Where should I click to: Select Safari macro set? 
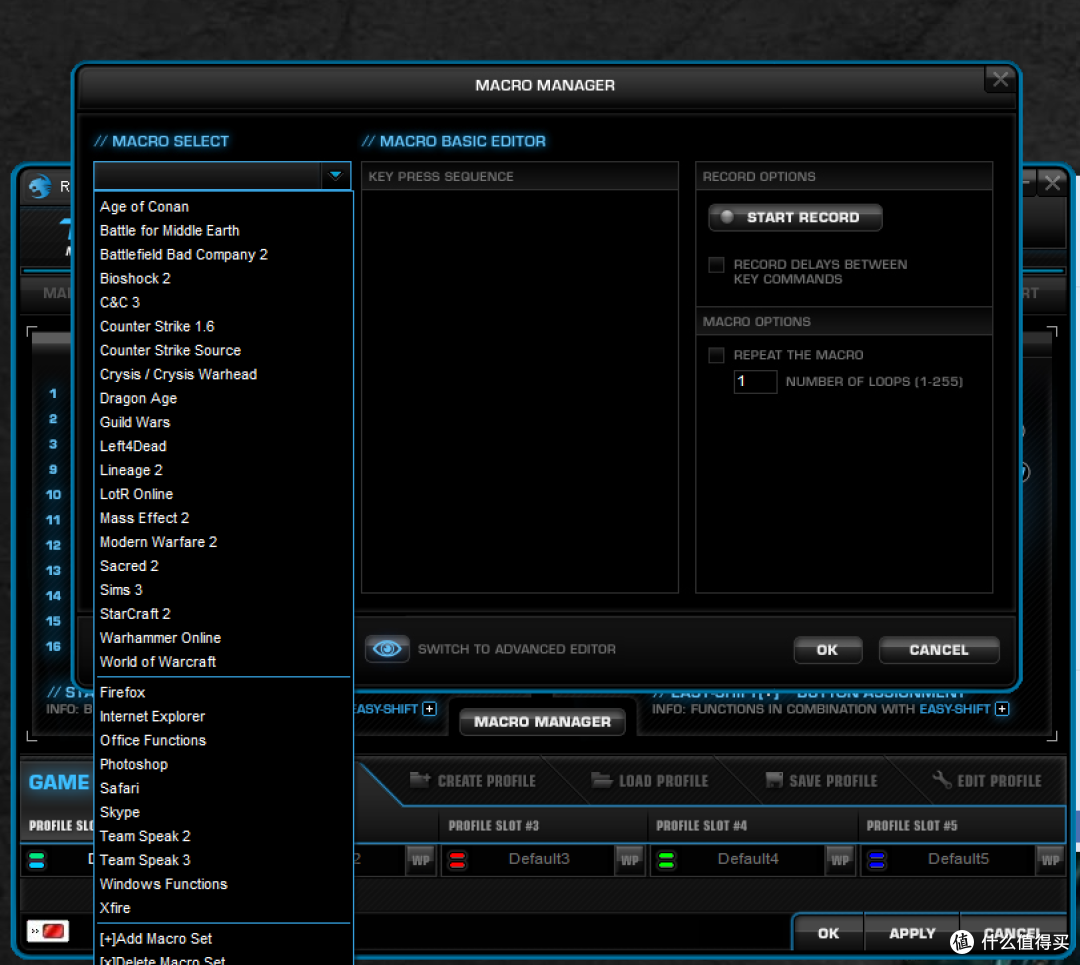[x=119, y=789]
